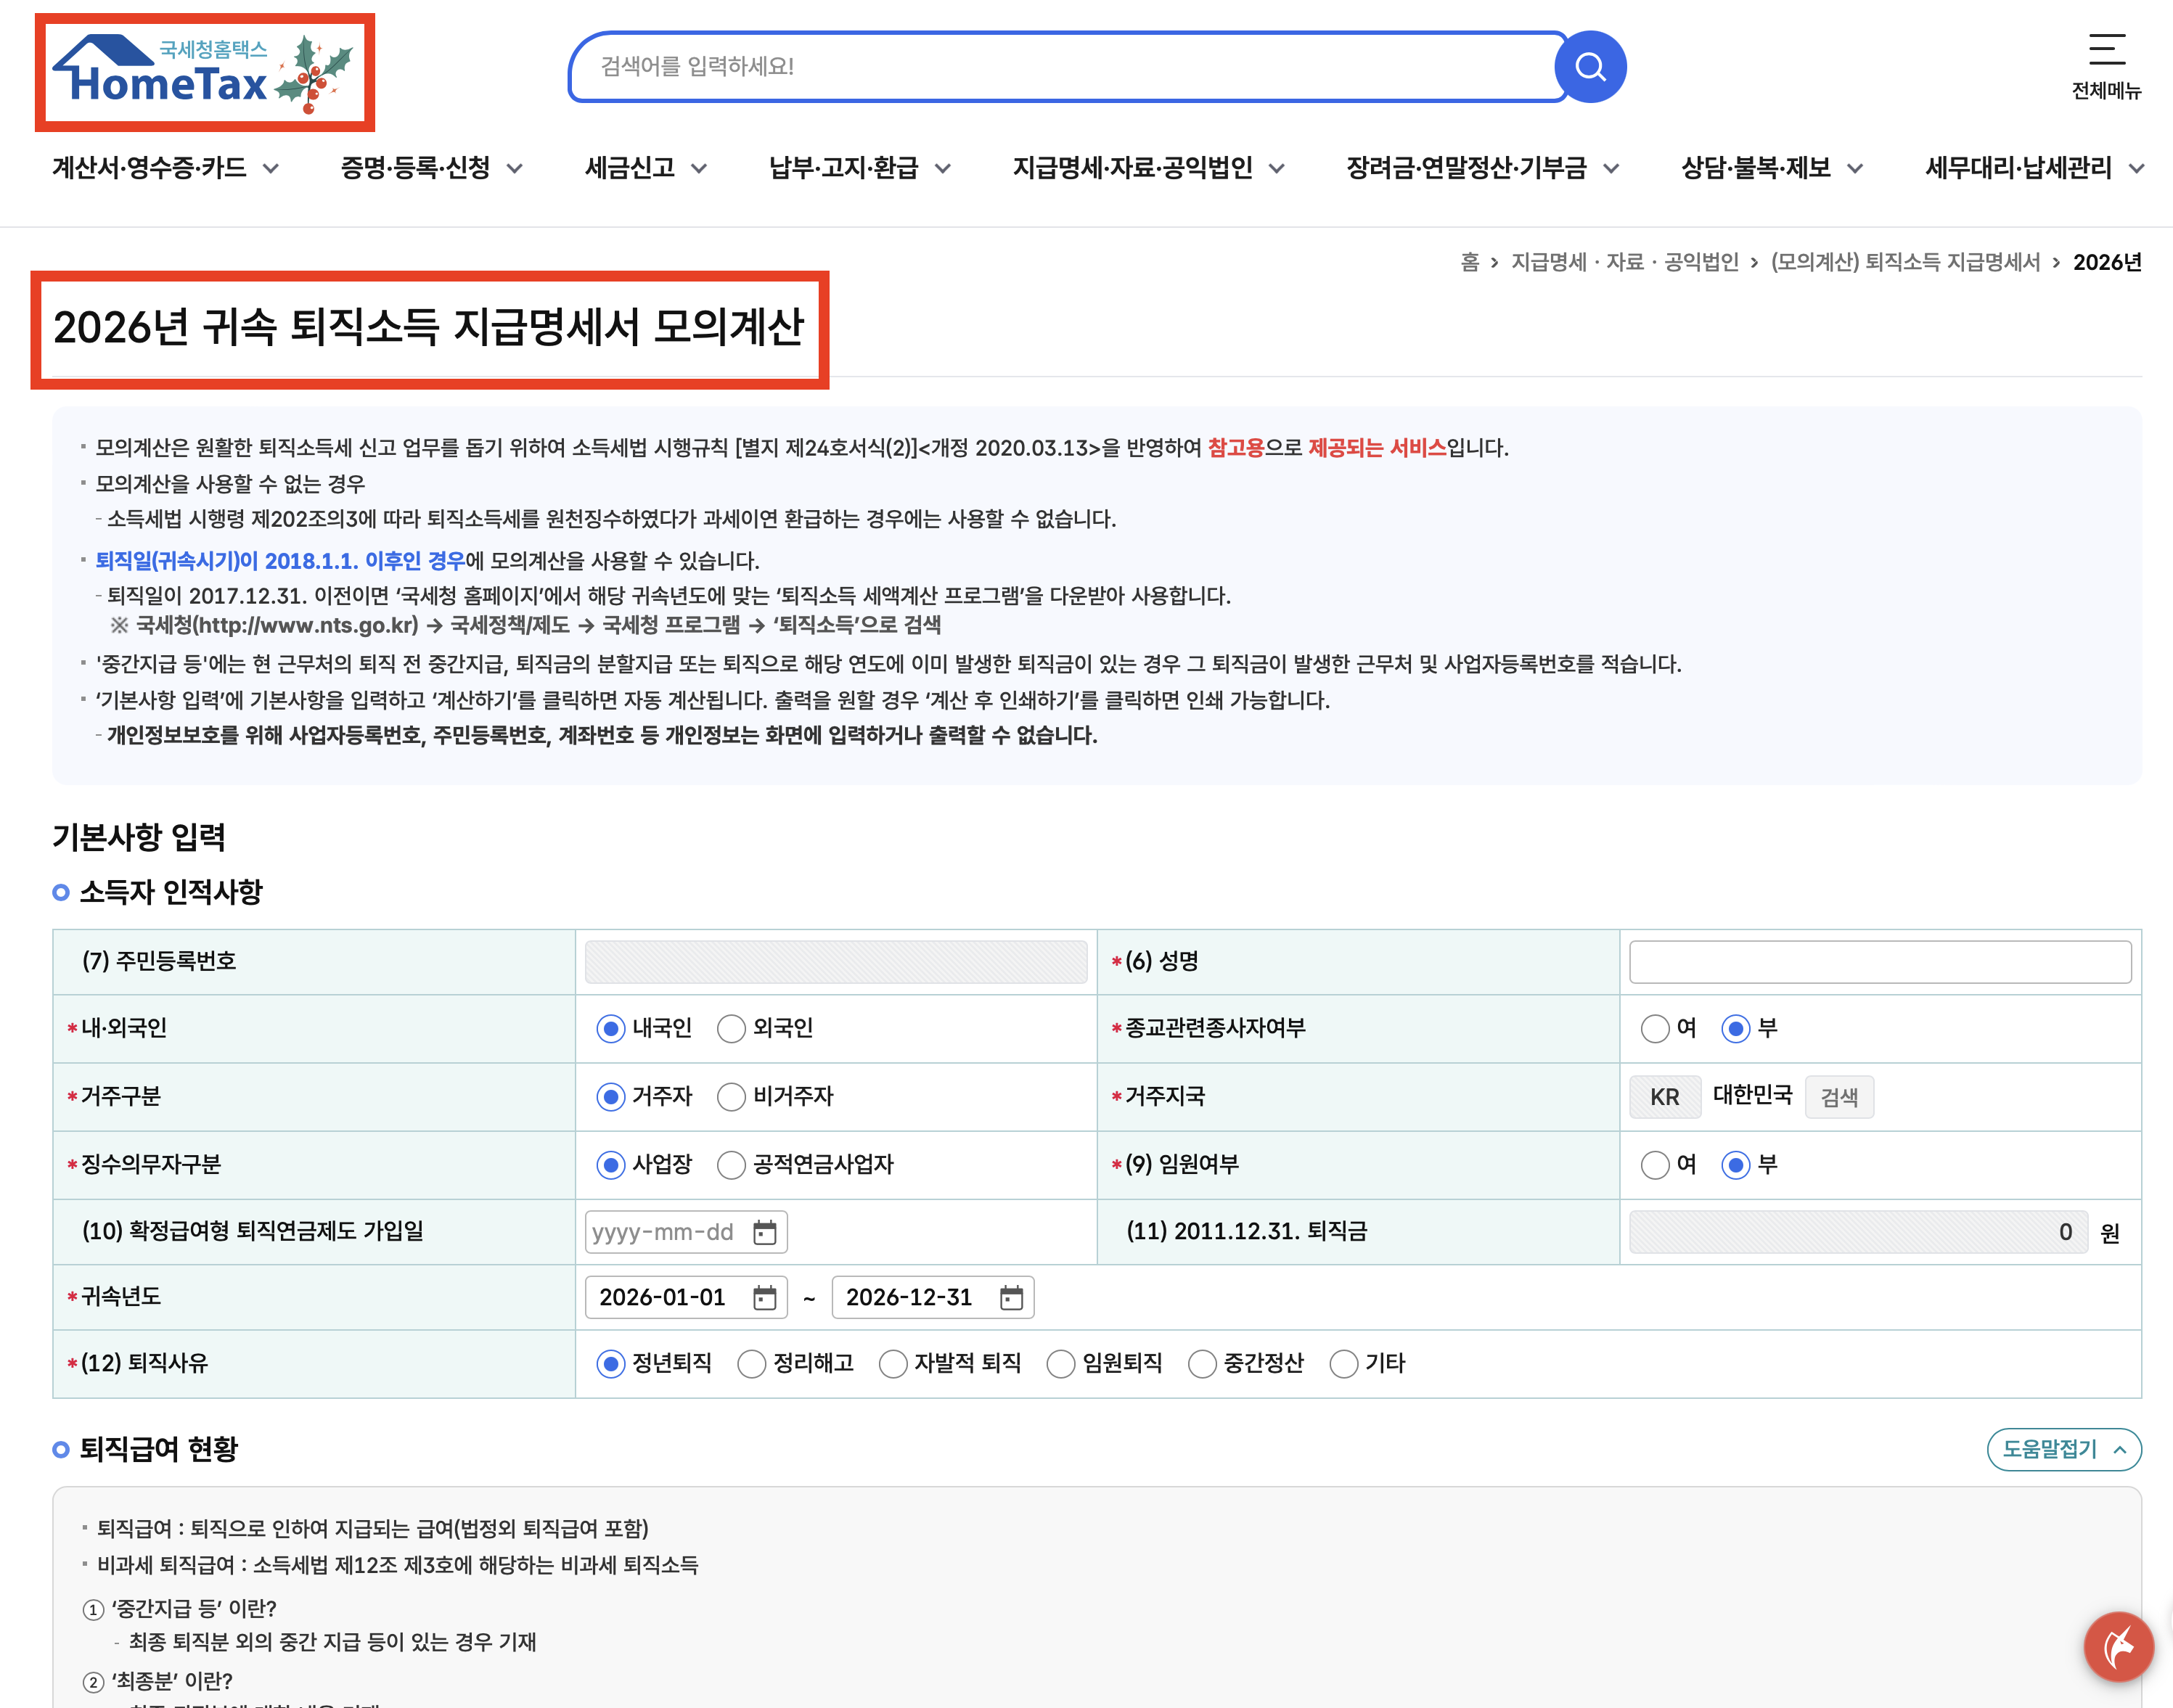Screen dimensions: 2173x1708
Task: Open calendar for 귀속년도 start date
Action: pos(765,1297)
